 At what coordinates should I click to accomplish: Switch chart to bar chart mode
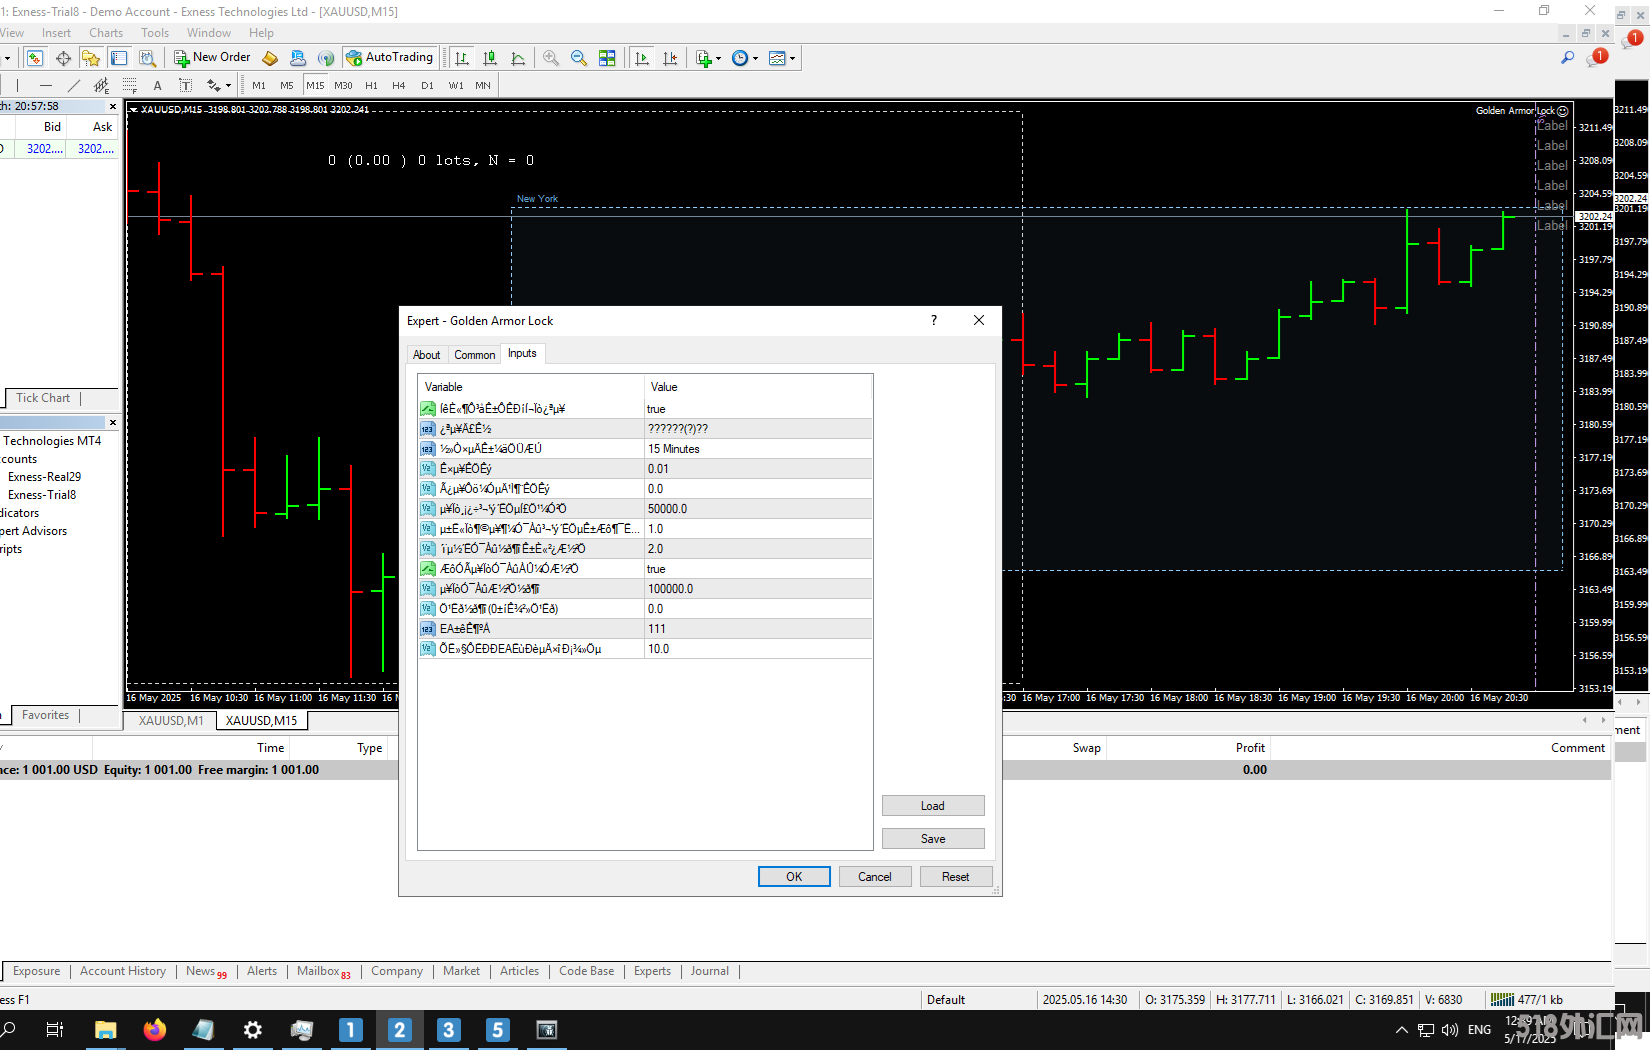[461, 58]
